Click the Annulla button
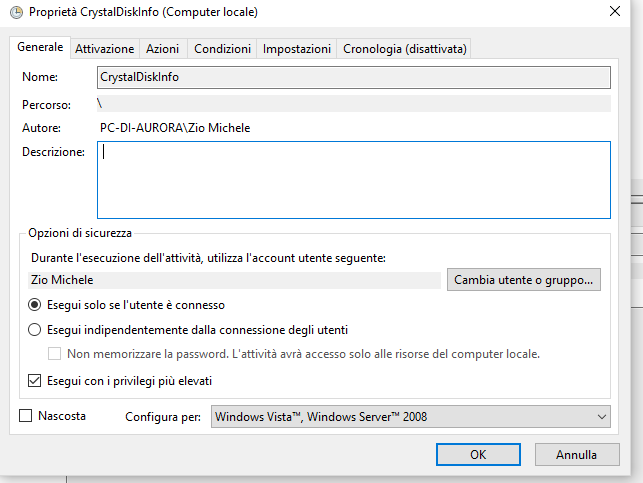This screenshot has height=483, width=643. tap(577, 455)
